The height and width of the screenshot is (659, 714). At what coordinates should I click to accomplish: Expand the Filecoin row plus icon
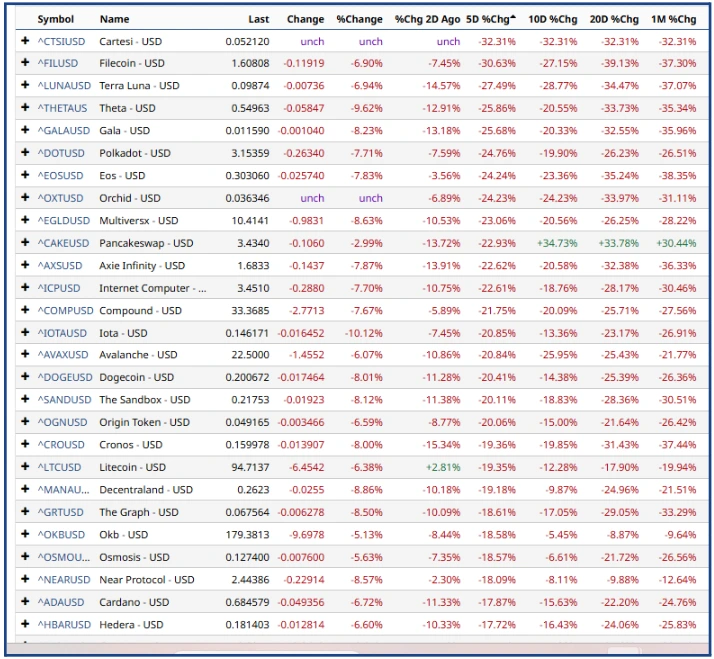pyautogui.click(x=25, y=63)
